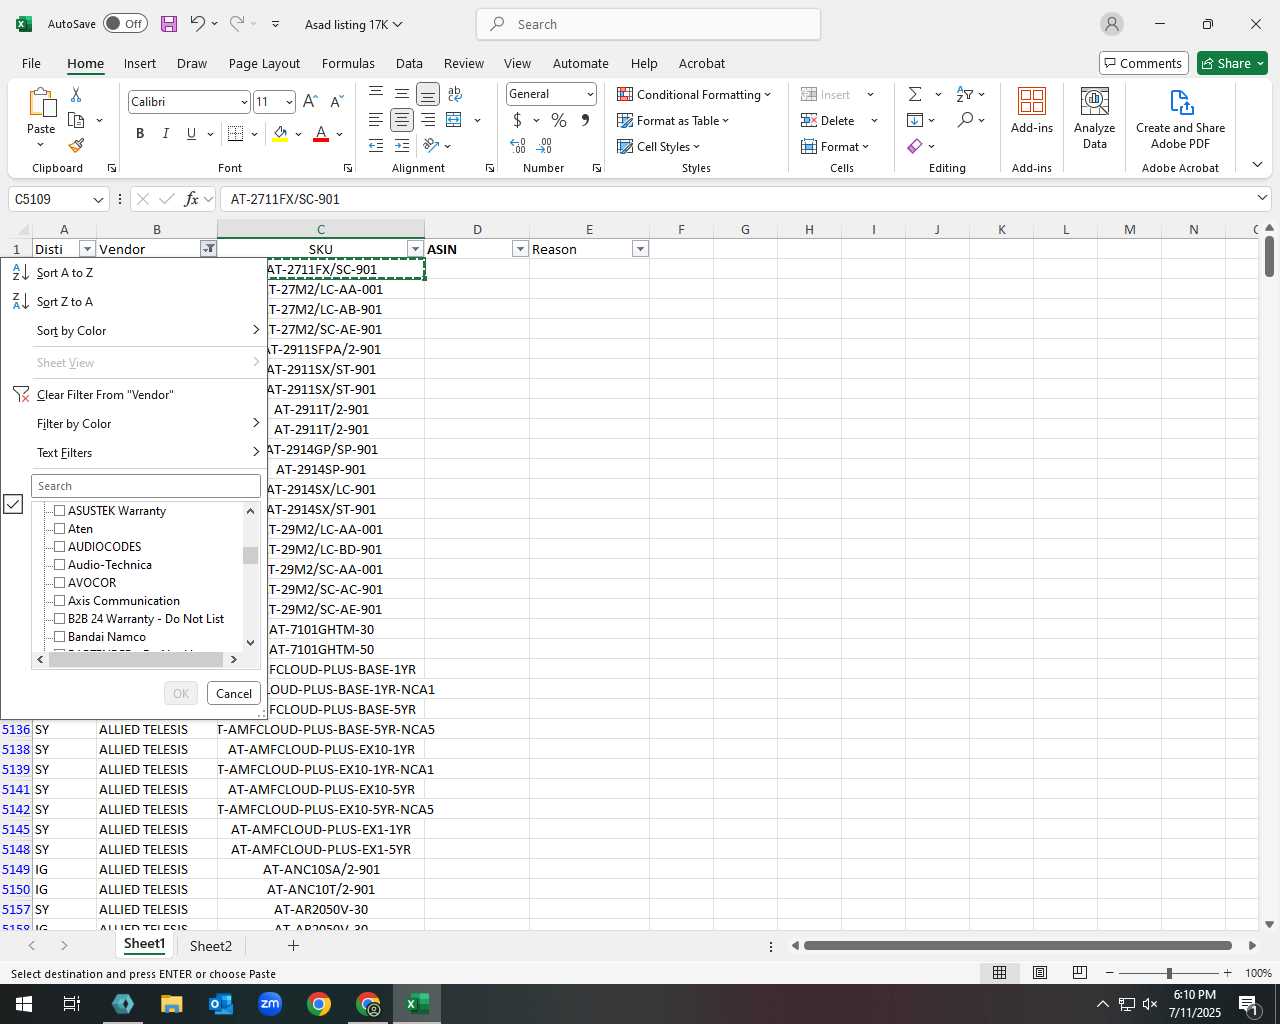This screenshot has height=1024, width=1280.
Task: Check the Axis Communication checkbox
Action: pyautogui.click(x=59, y=601)
